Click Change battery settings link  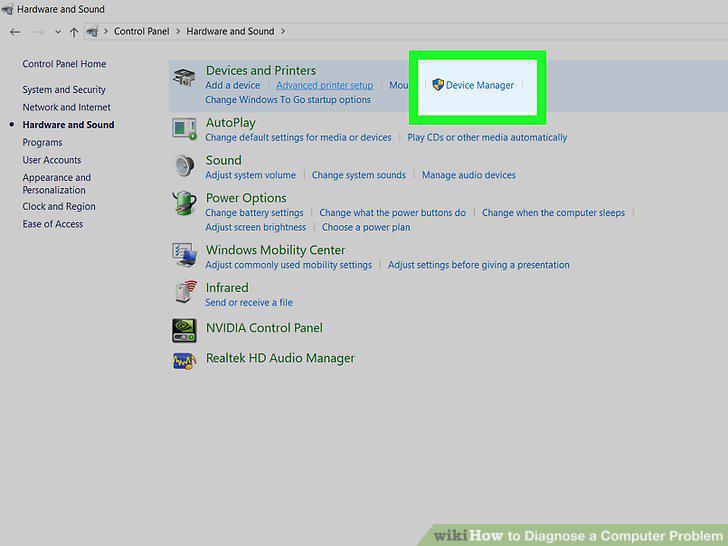pos(254,213)
